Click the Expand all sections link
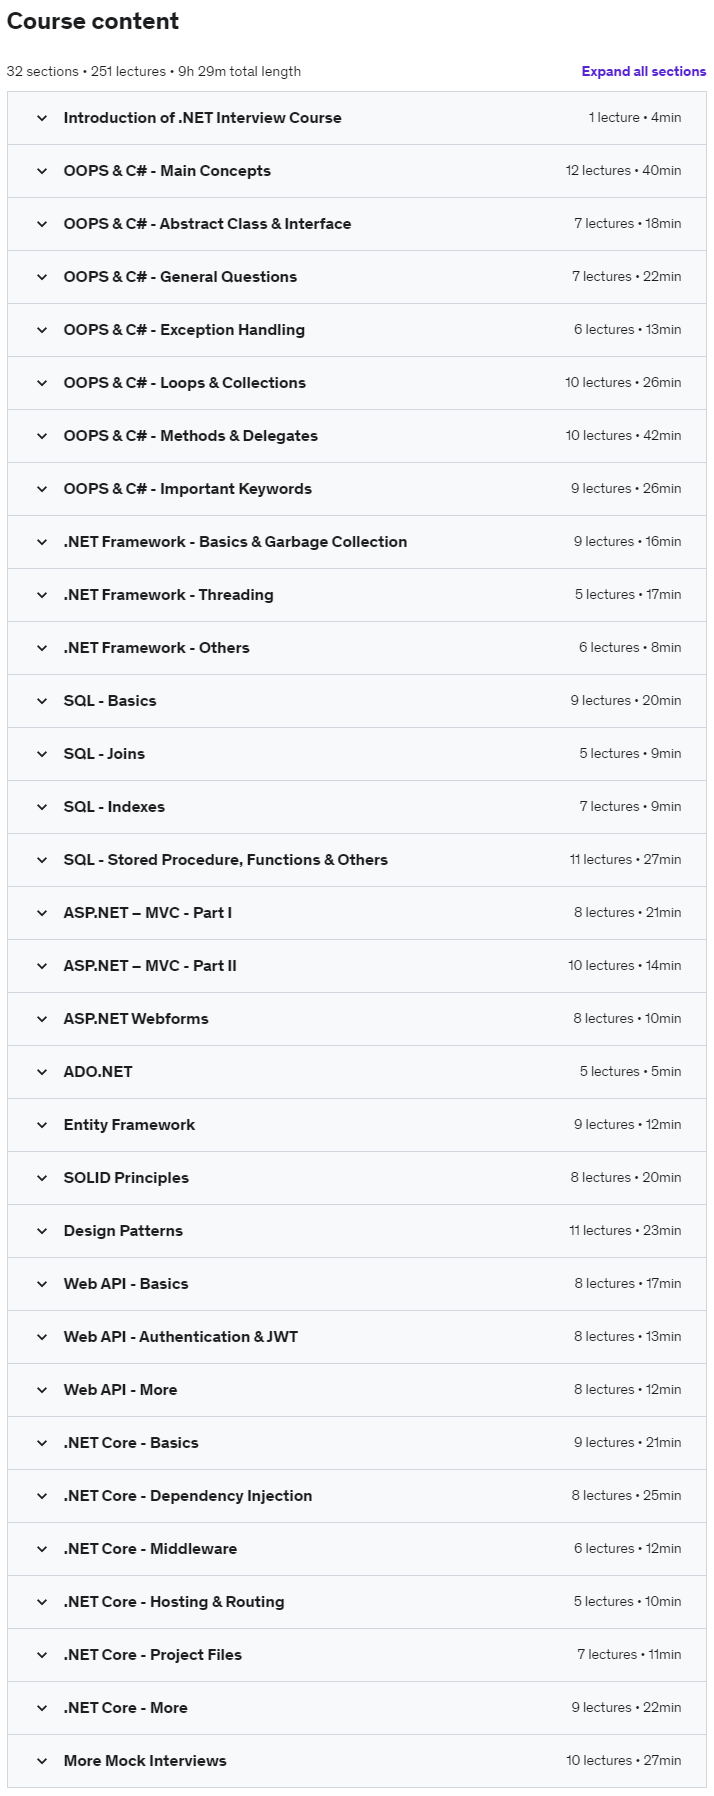The image size is (714, 1796). [x=643, y=71]
